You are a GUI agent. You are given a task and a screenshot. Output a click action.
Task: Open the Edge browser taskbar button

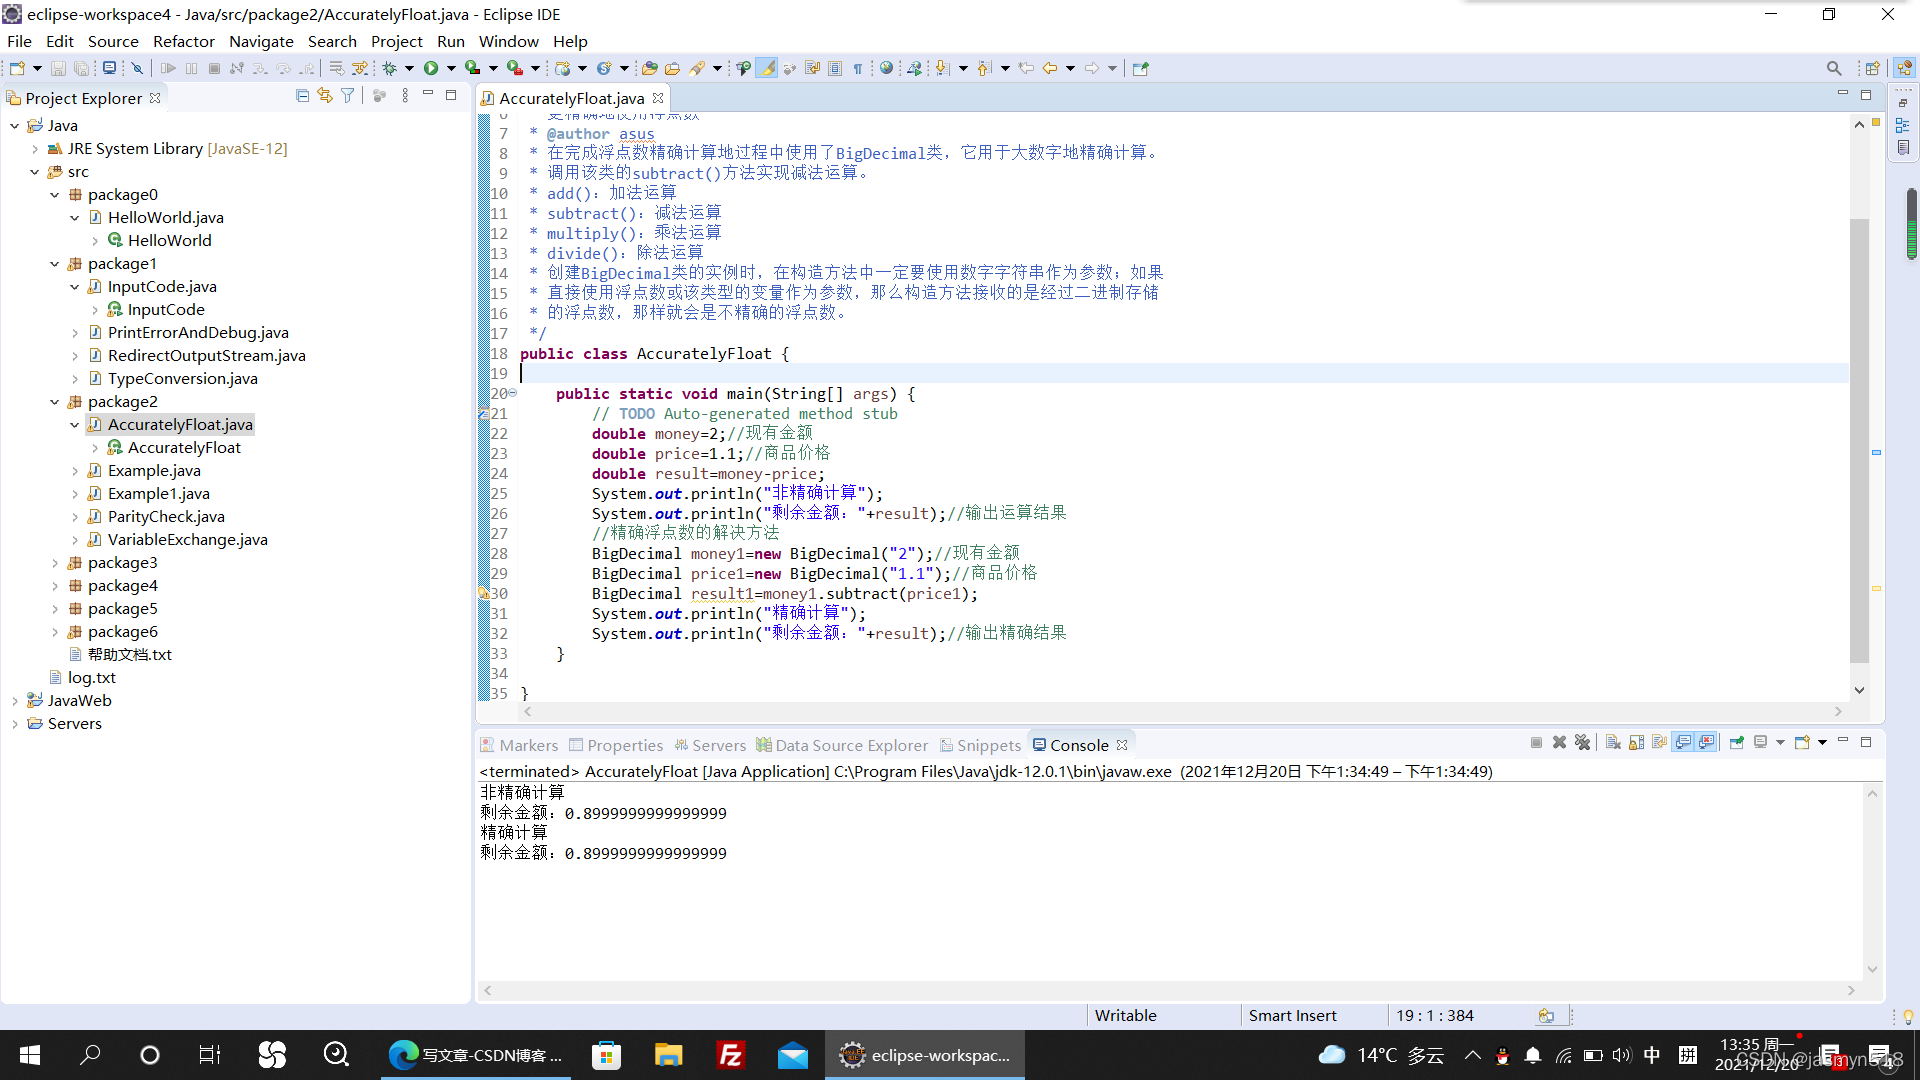[x=476, y=1055]
